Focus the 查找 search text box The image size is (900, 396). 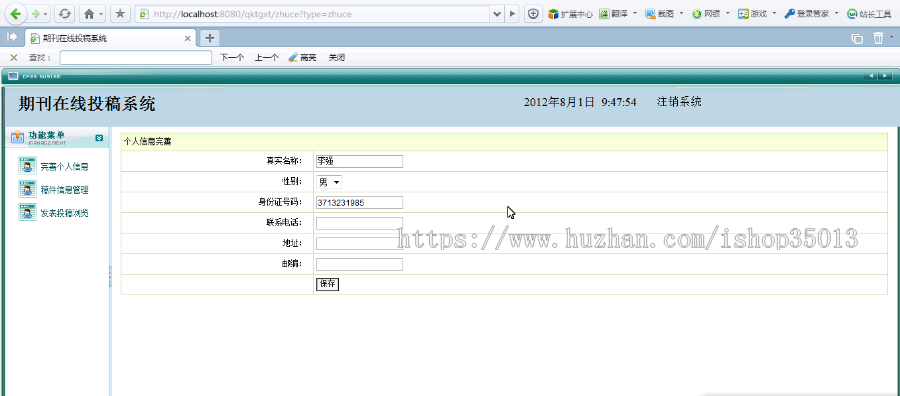click(x=135, y=57)
